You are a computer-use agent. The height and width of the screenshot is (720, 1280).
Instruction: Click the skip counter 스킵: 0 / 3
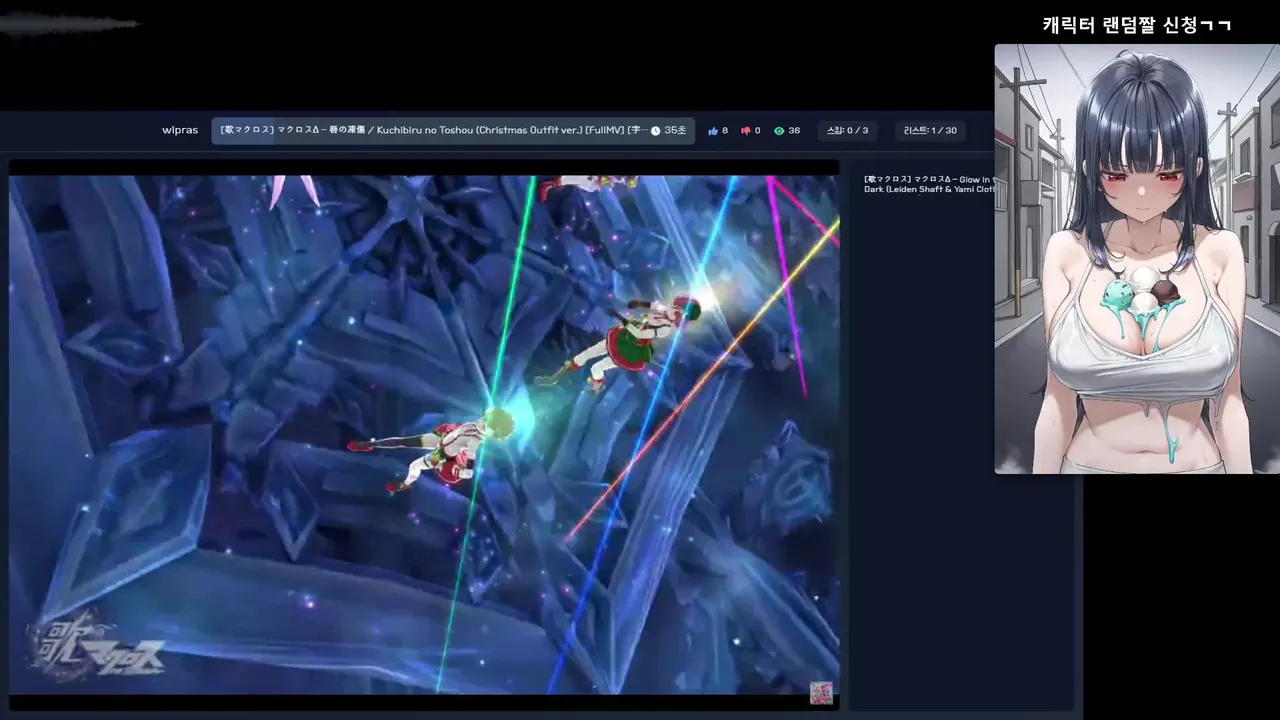(x=847, y=131)
